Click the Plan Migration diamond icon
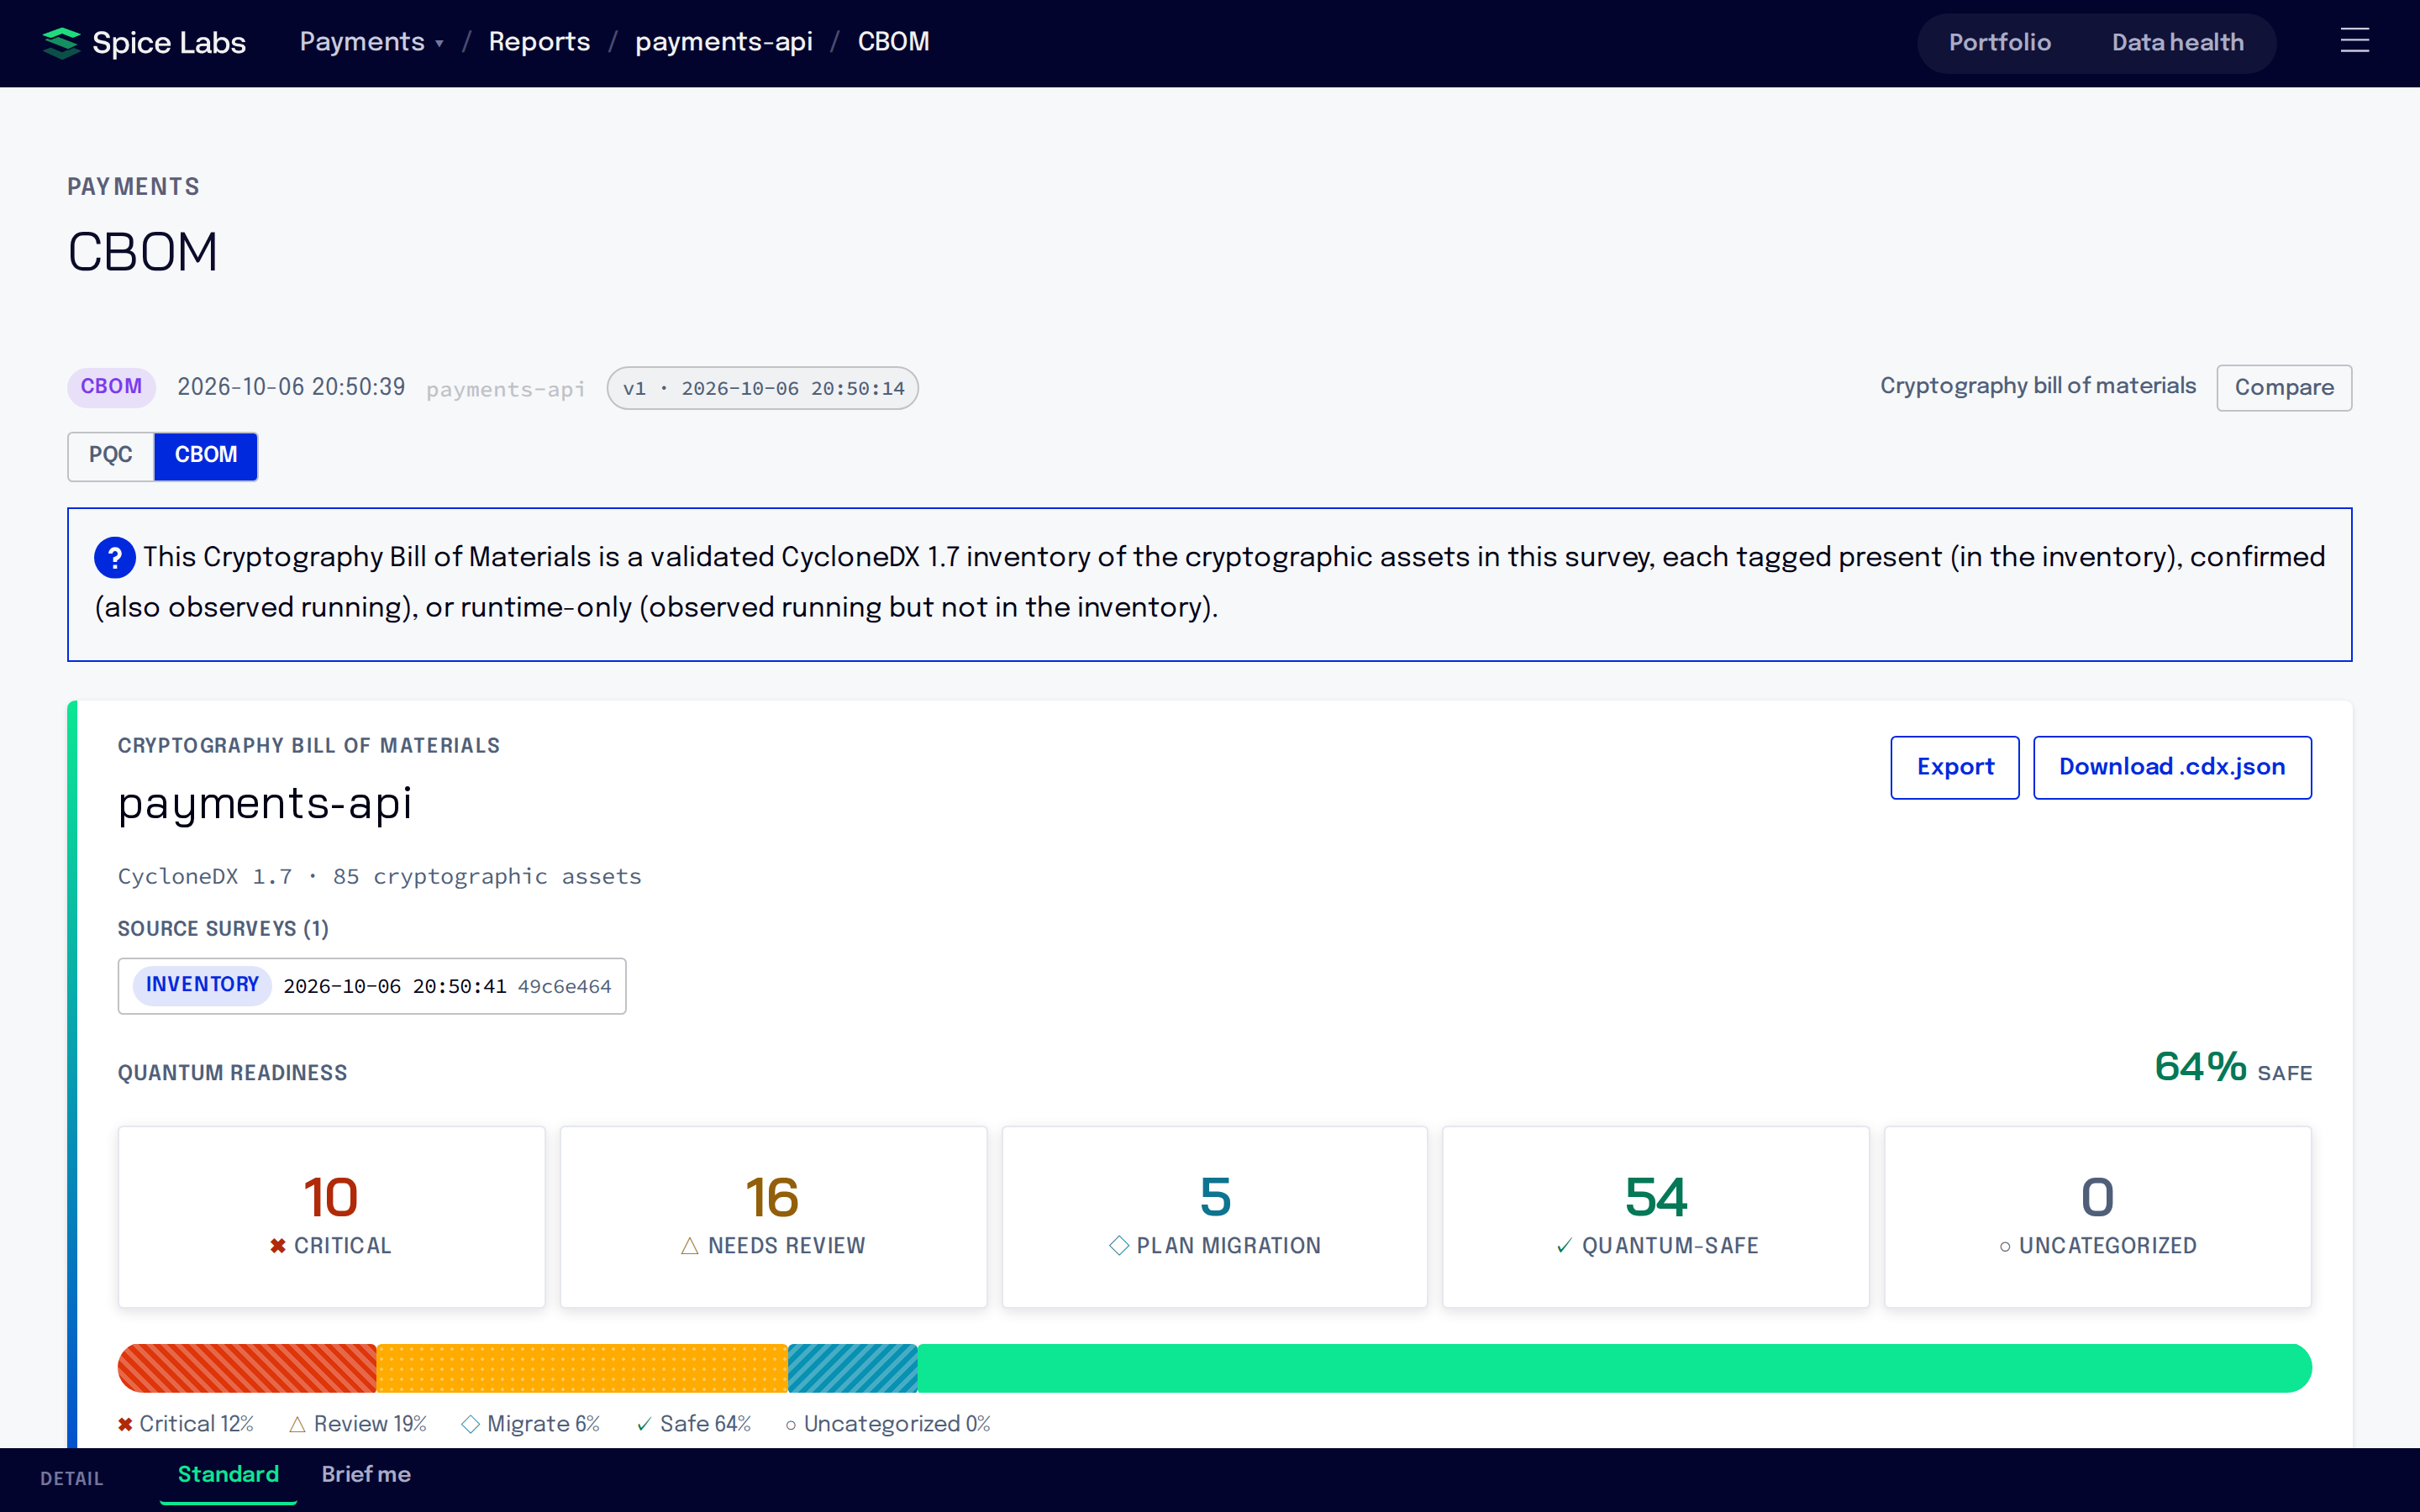The image size is (2420, 1512). pos(1119,1245)
